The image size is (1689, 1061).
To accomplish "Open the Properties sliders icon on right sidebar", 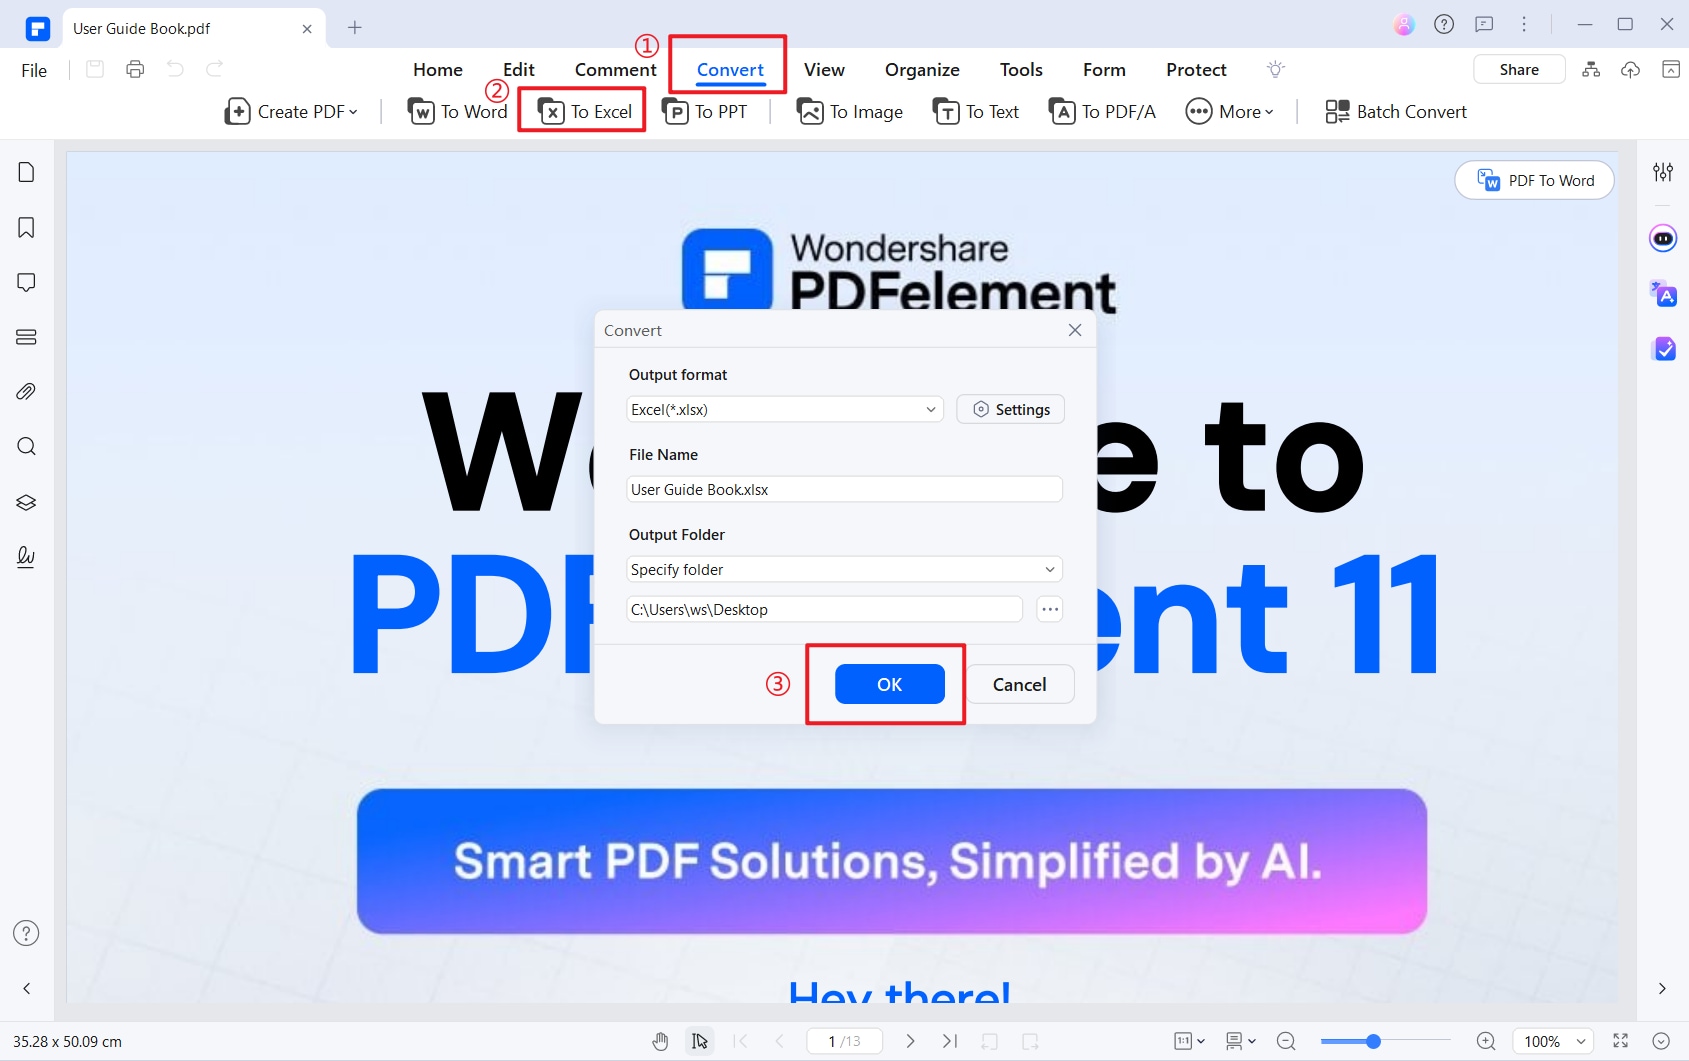I will [1663, 172].
